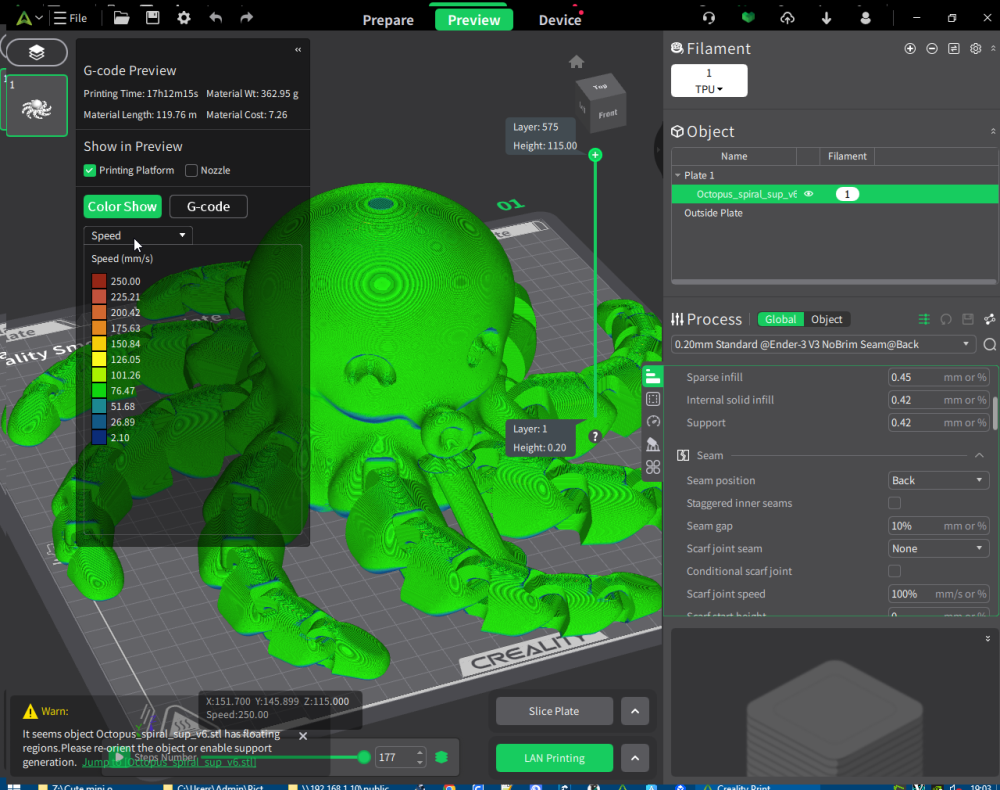The height and width of the screenshot is (790, 1000).
Task: Collapse the Plate 1 tree node
Action: [x=677, y=175]
